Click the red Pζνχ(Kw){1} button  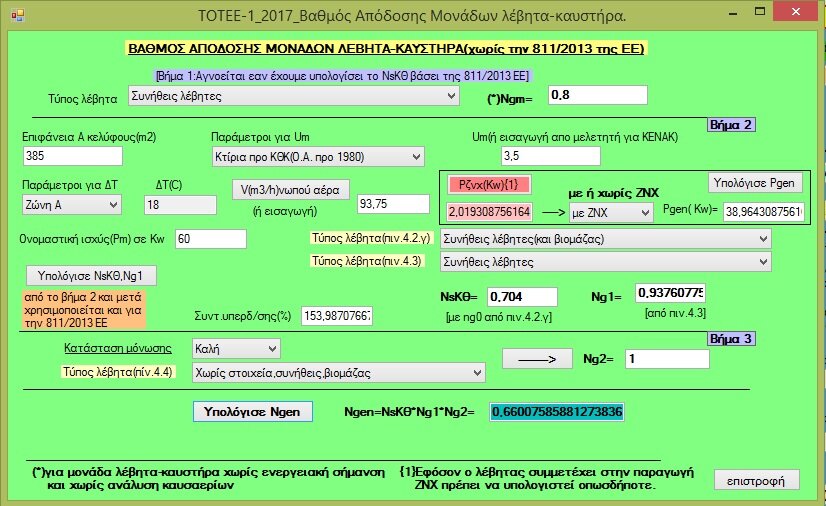[489, 185]
